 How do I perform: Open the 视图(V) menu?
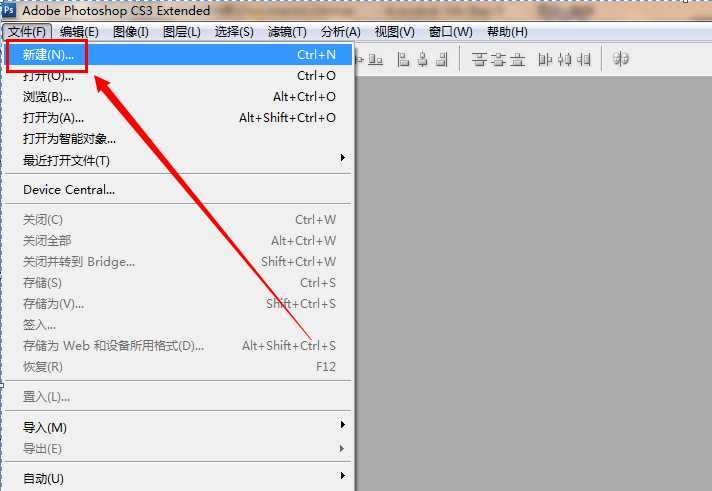[395, 32]
